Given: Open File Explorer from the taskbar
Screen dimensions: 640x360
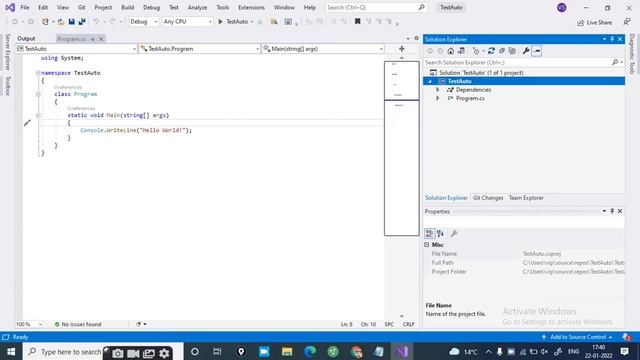Looking at the screenshot, I should pyautogui.click(x=287, y=352).
